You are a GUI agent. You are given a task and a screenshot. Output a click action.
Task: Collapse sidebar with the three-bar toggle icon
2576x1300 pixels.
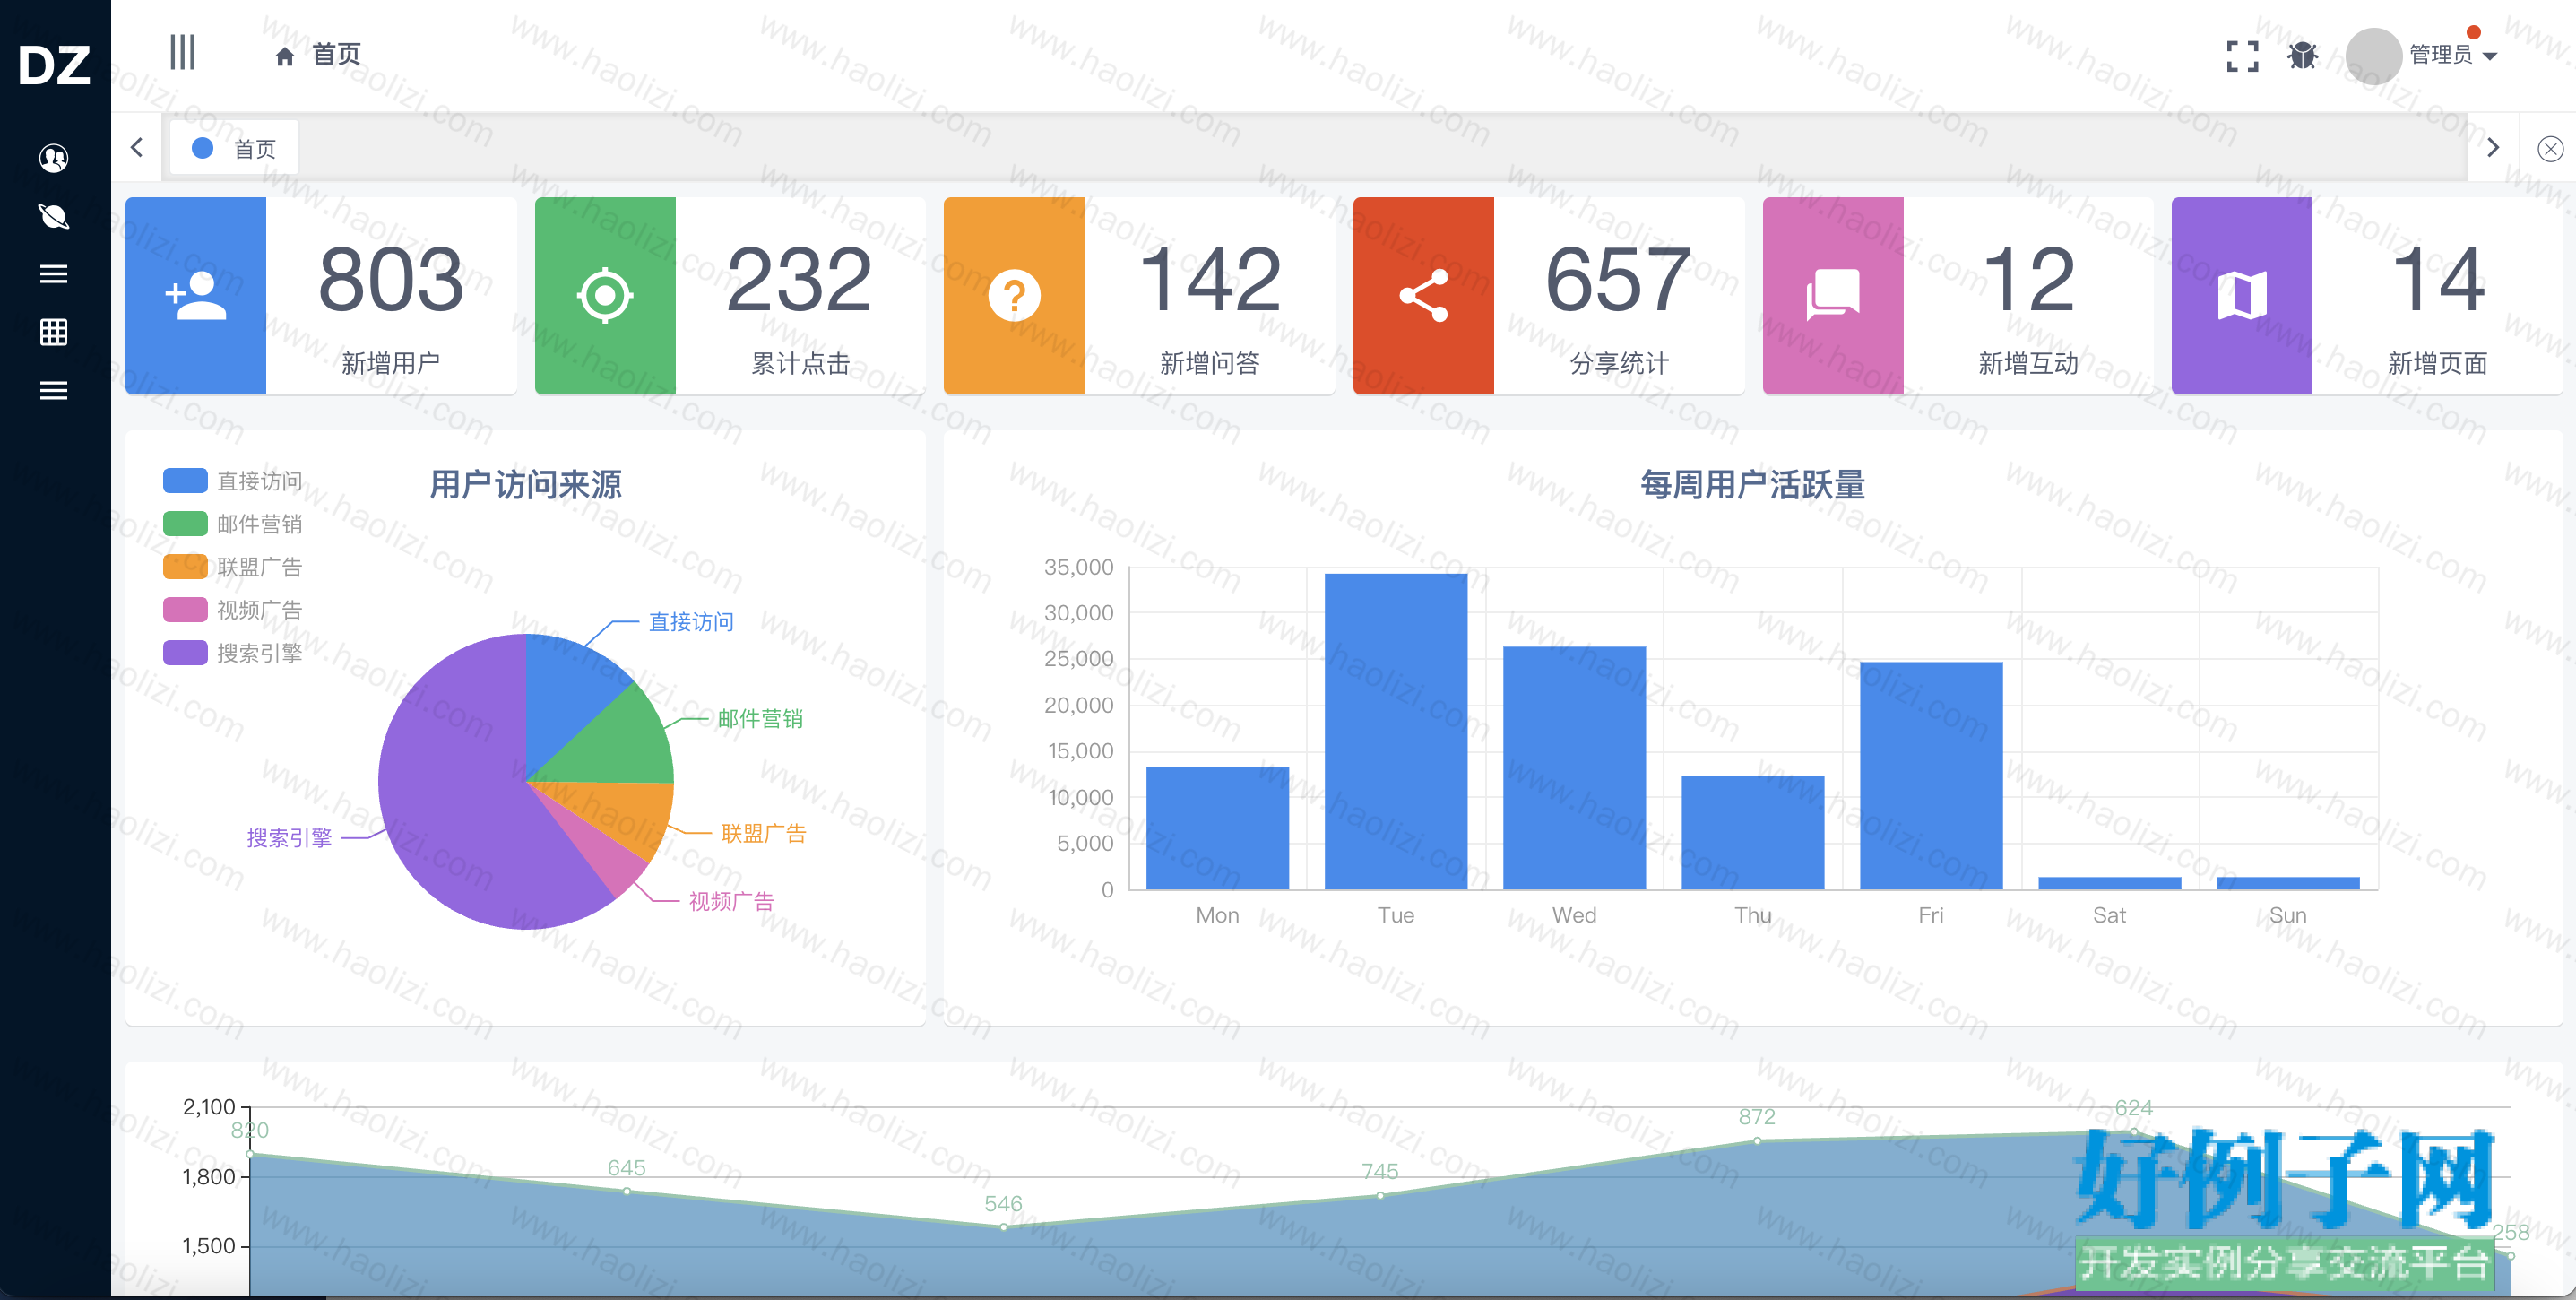pos(182,52)
